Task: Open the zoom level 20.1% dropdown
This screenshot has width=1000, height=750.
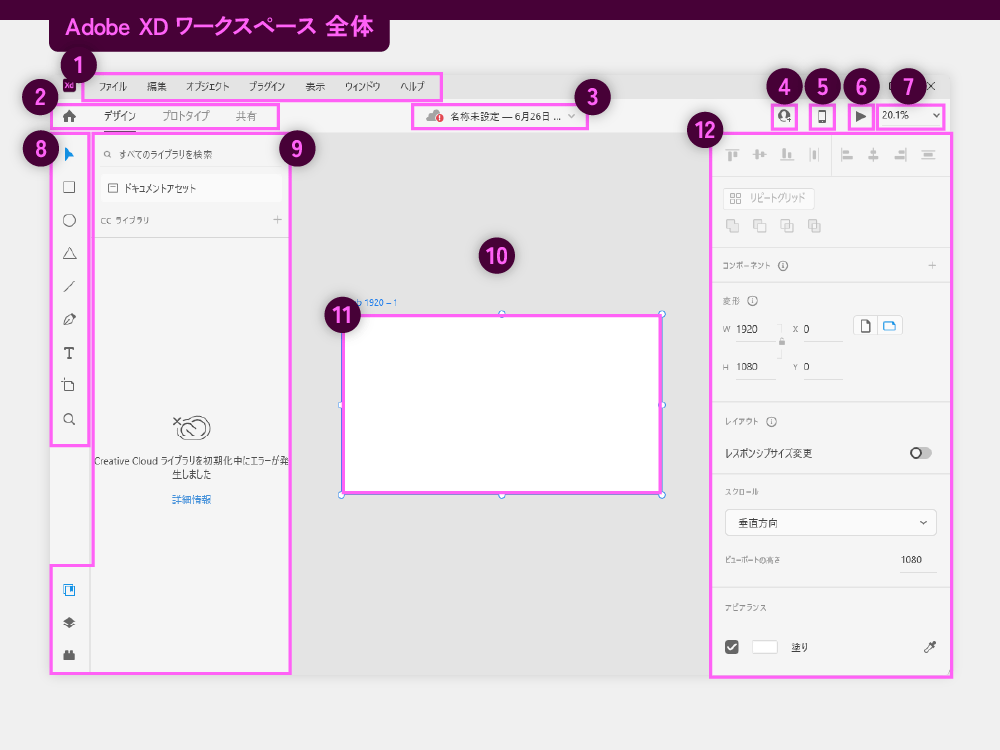Action: (x=911, y=115)
